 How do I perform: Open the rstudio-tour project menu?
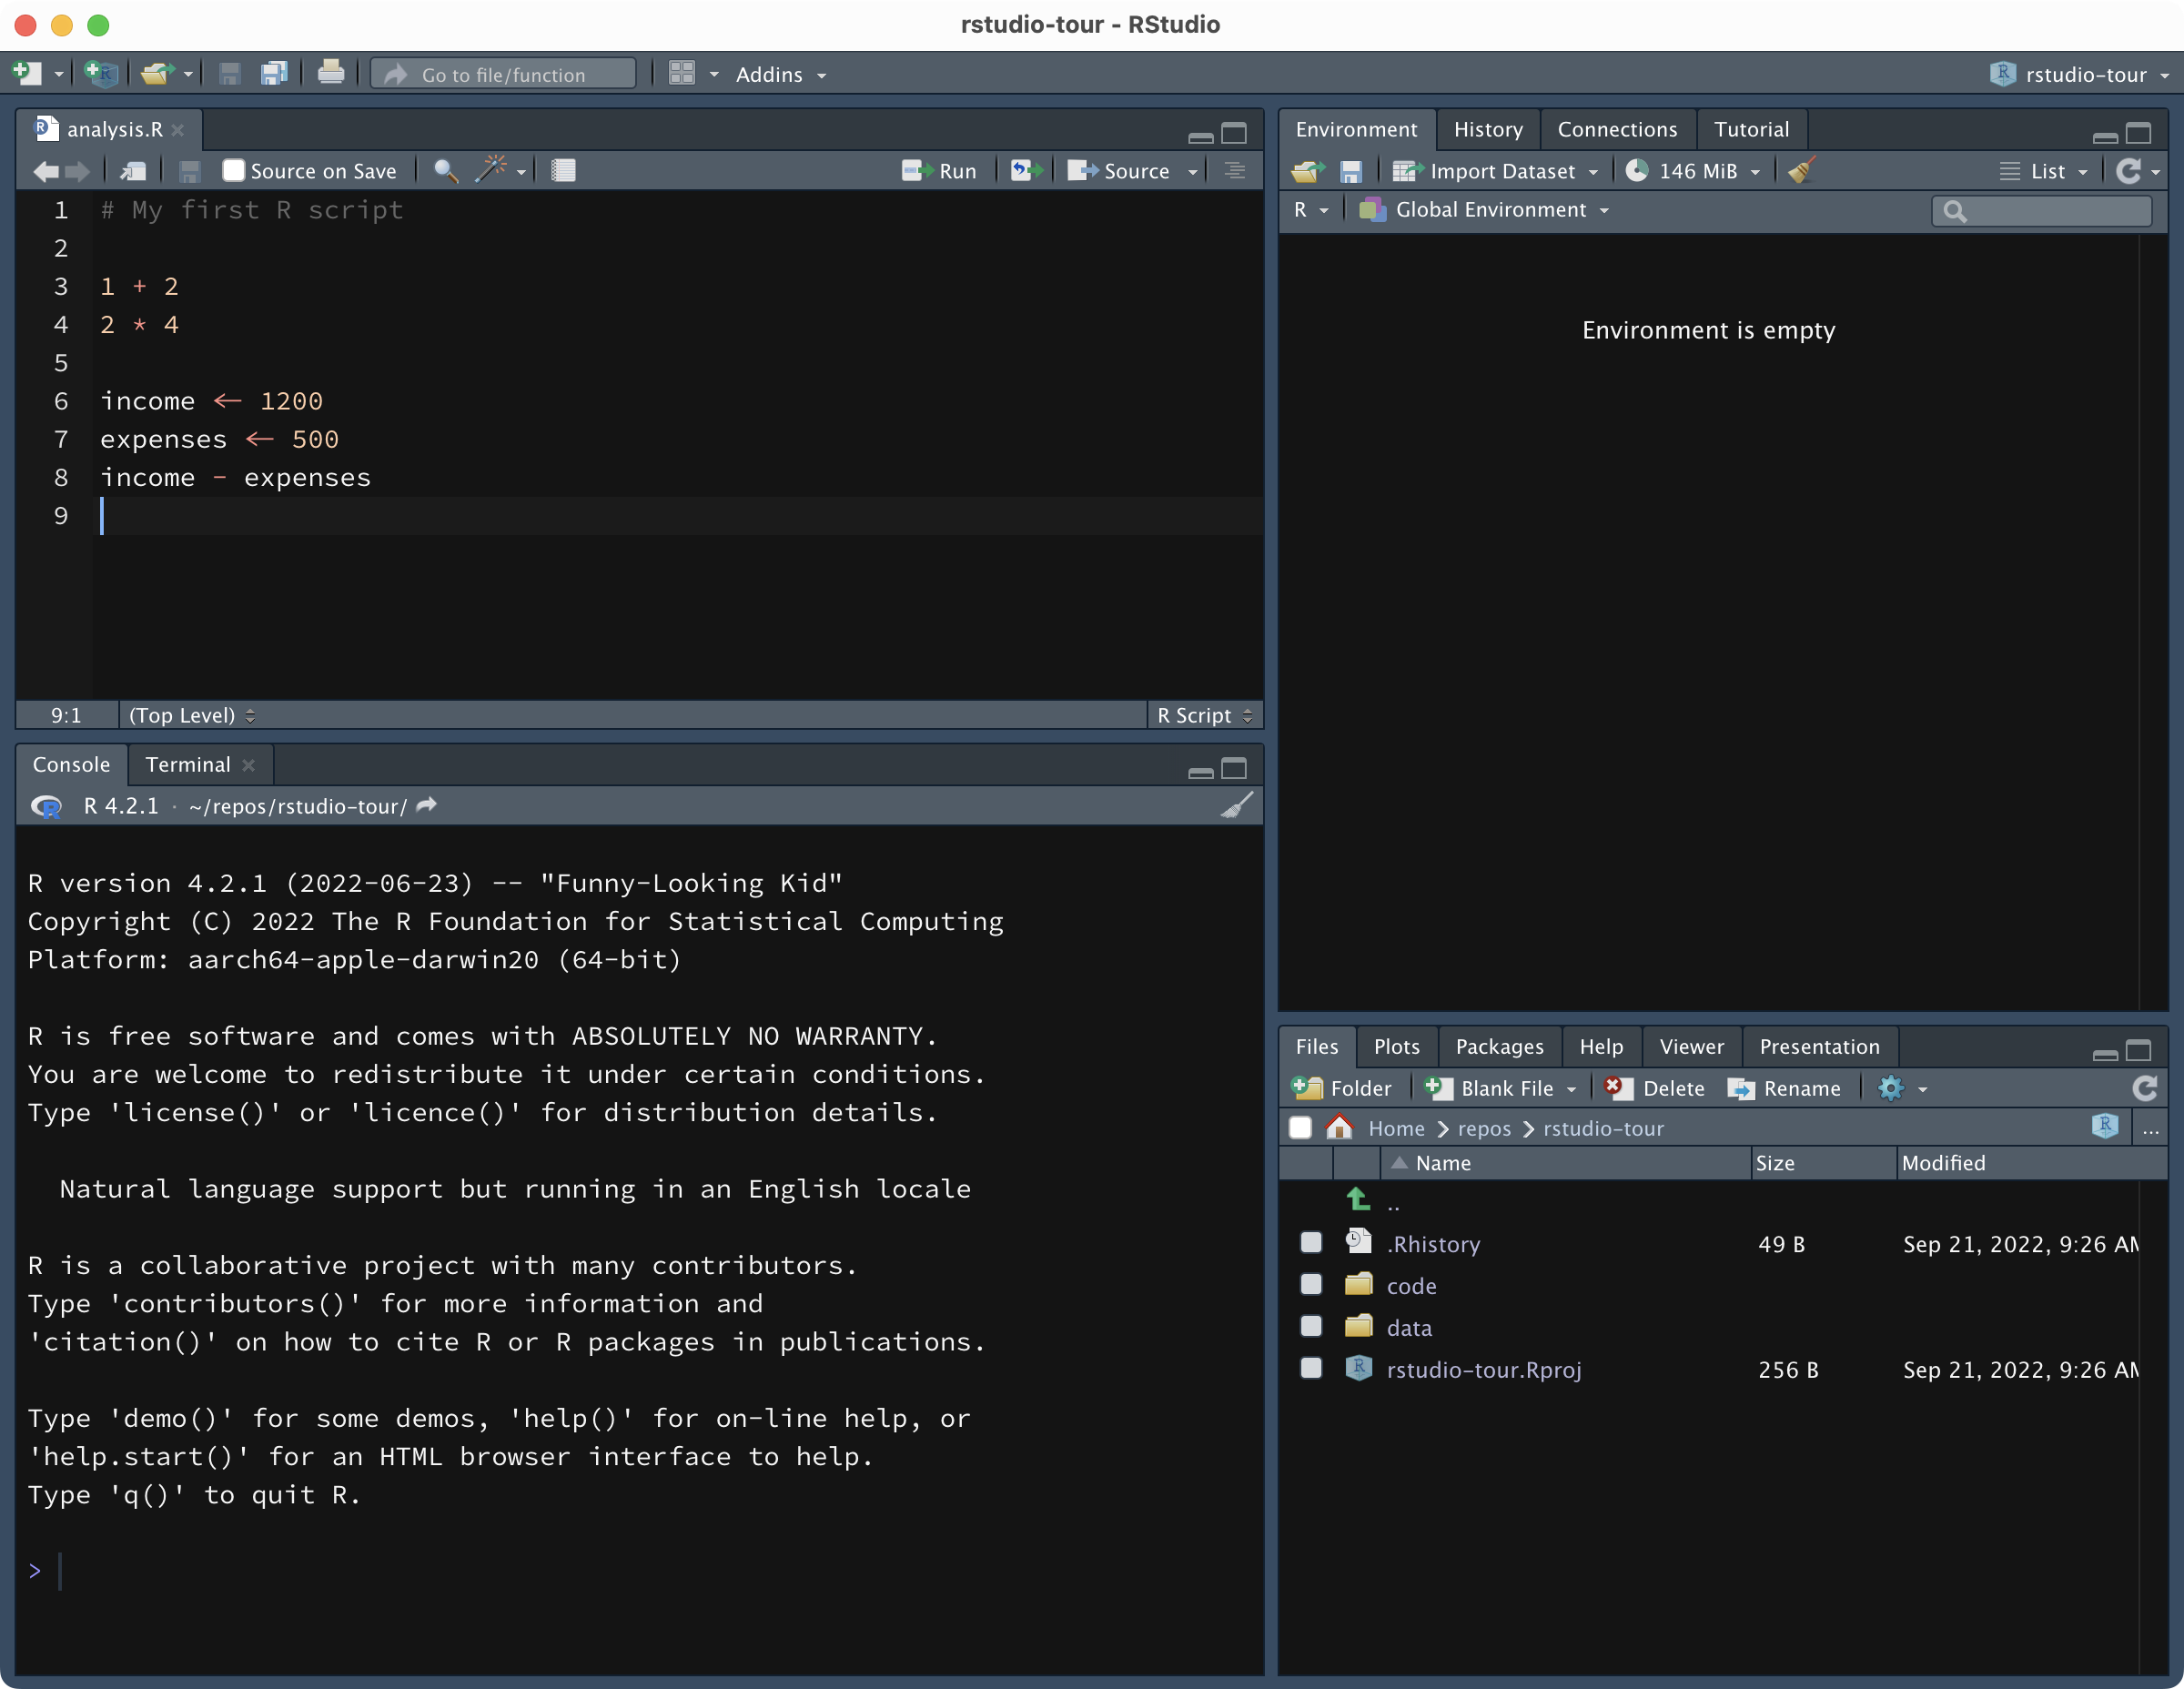[x=2080, y=74]
